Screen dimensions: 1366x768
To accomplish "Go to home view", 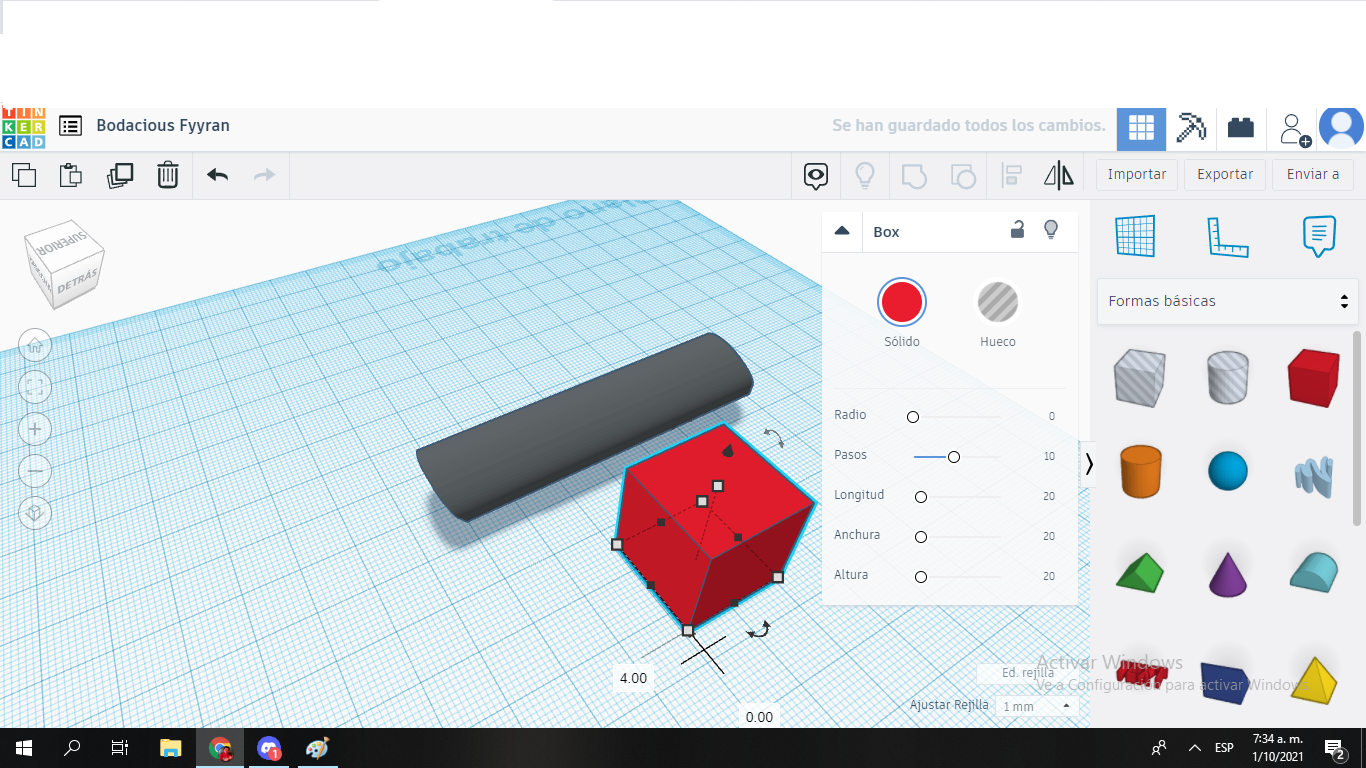I will pos(35,346).
